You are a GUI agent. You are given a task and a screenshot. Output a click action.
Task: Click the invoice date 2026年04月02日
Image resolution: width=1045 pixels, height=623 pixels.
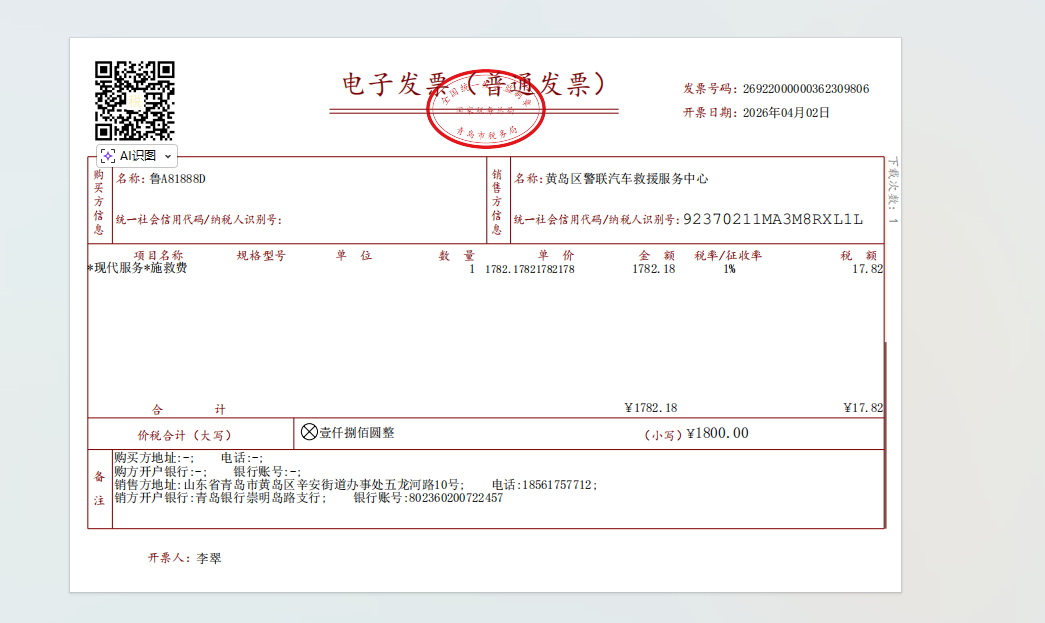click(786, 113)
